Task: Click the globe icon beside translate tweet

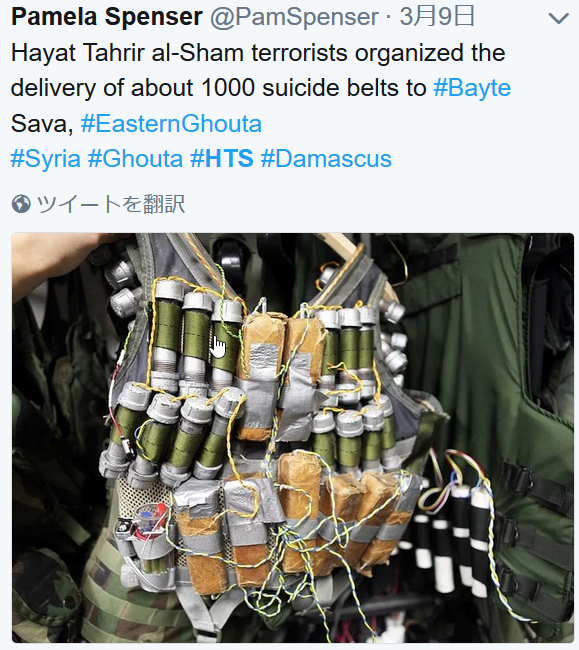Action: [x=21, y=204]
